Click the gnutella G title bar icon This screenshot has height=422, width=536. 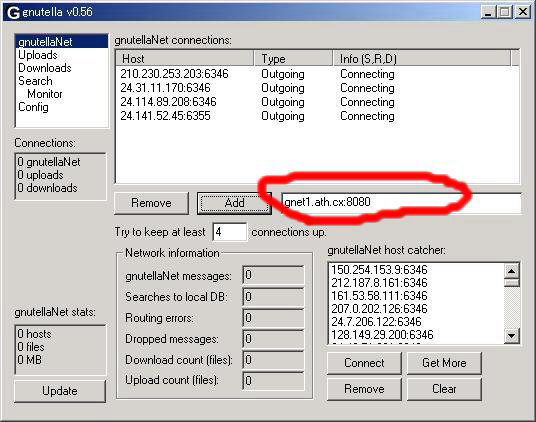click(x=13, y=13)
